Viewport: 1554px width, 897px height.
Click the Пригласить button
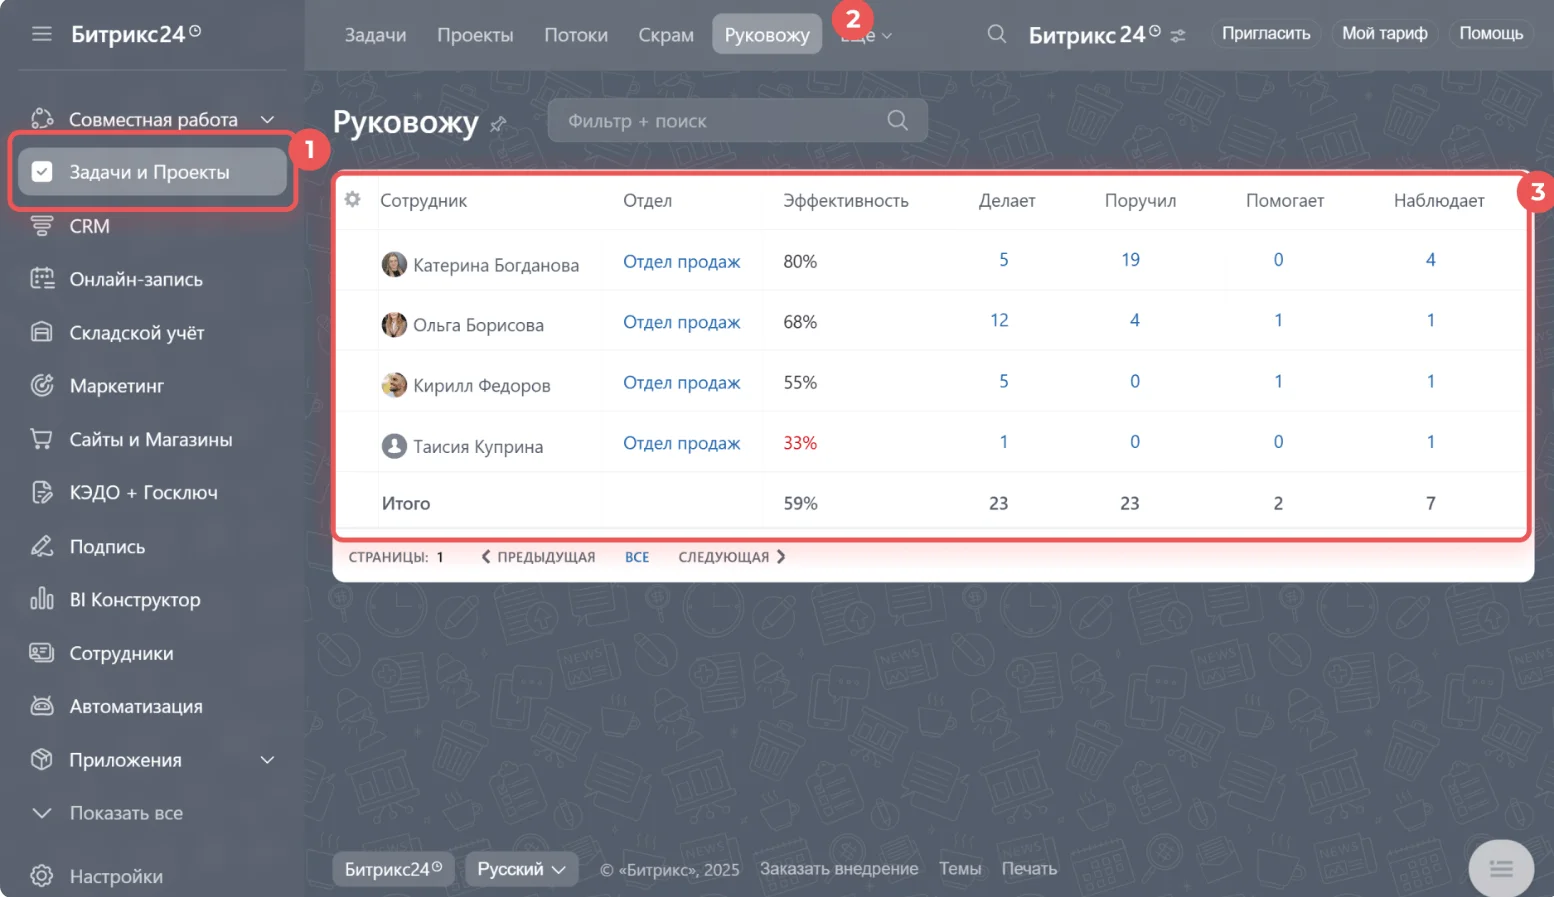1266,33
